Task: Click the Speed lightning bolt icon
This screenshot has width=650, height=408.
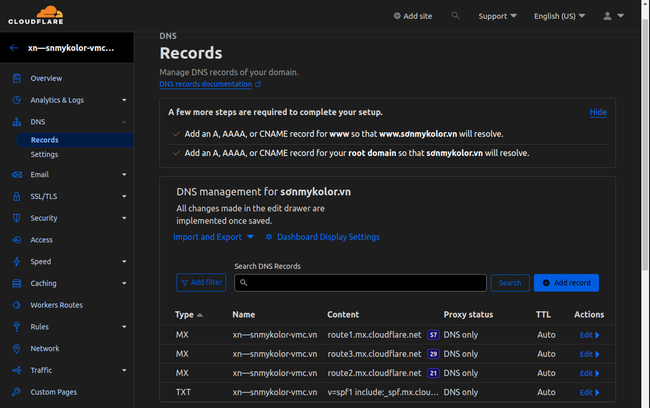Action: click(17, 262)
